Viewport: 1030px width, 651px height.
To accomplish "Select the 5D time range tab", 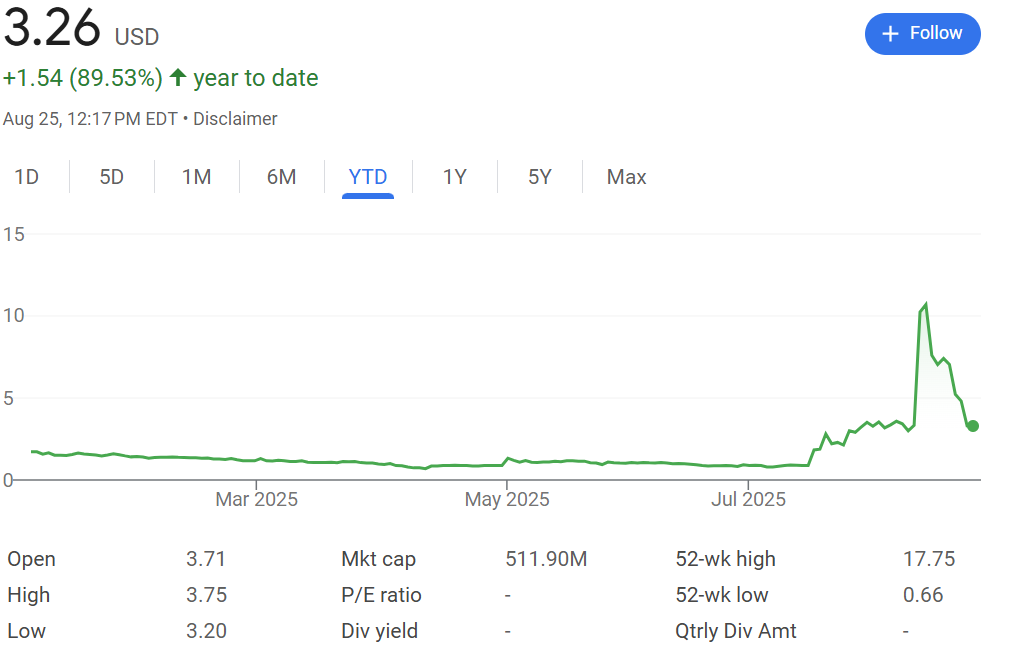I will (111, 177).
